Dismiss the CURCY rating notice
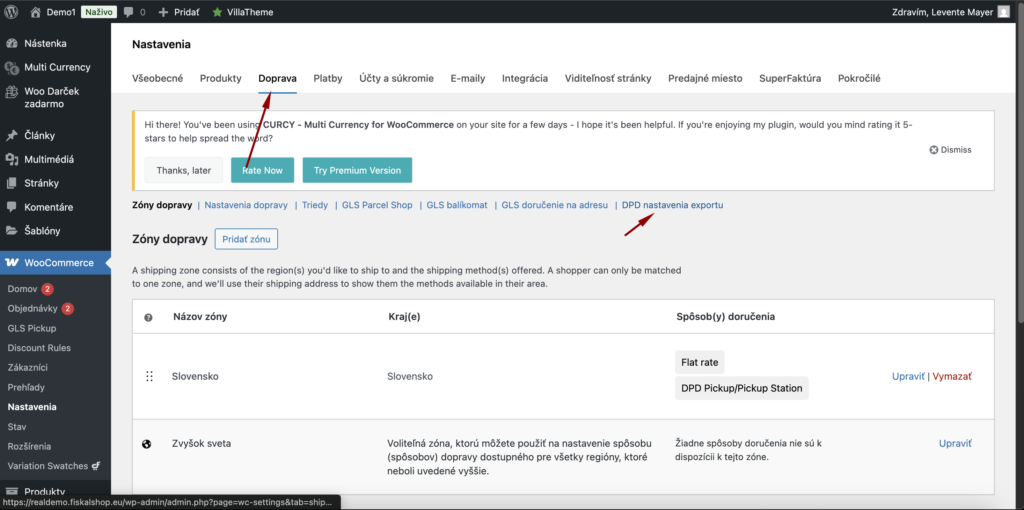The height and width of the screenshot is (510, 1024). click(x=950, y=150)
